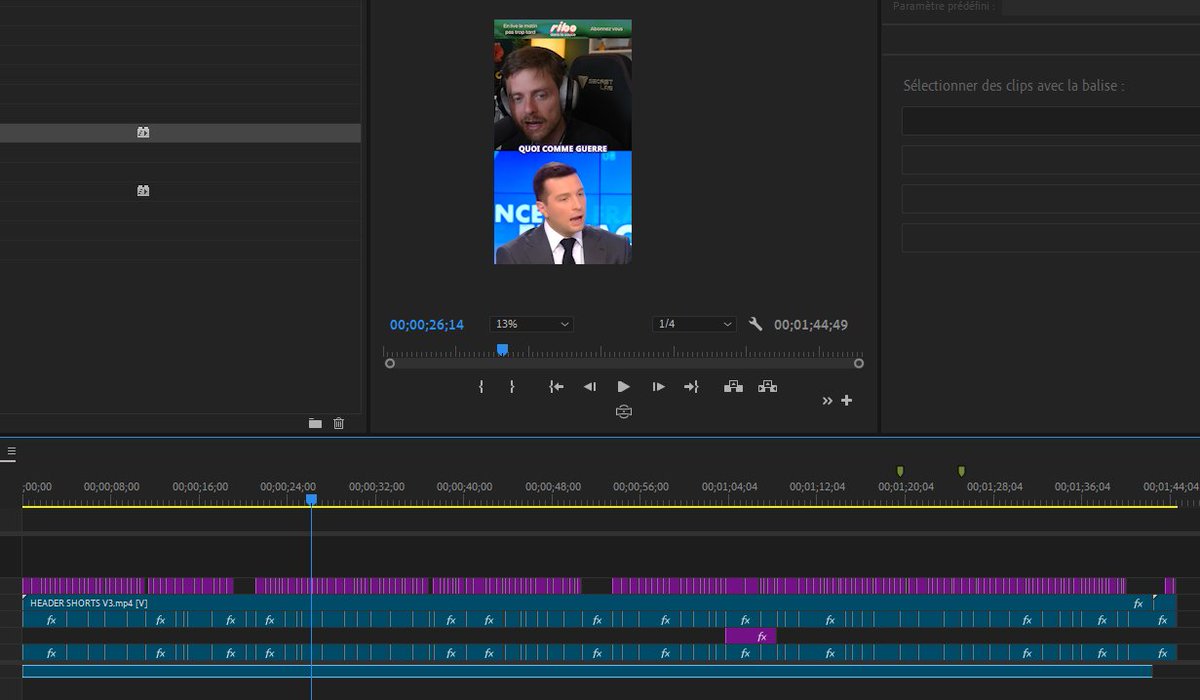1200x700 pixels.
Task: Click the Mark Out button
Action: click(x=512, y=387)
